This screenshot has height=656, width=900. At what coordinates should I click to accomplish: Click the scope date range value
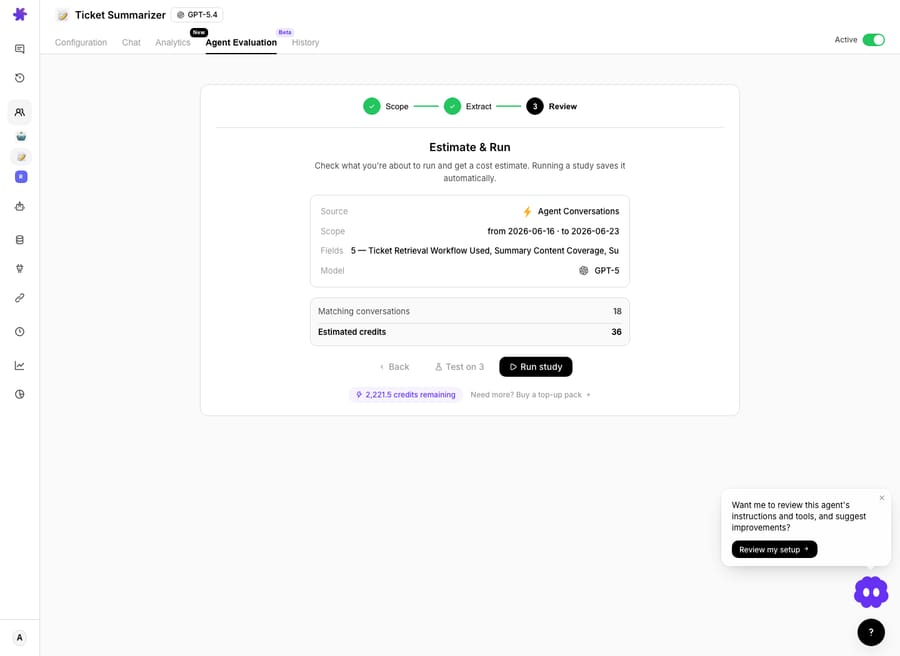click(553, 231)
